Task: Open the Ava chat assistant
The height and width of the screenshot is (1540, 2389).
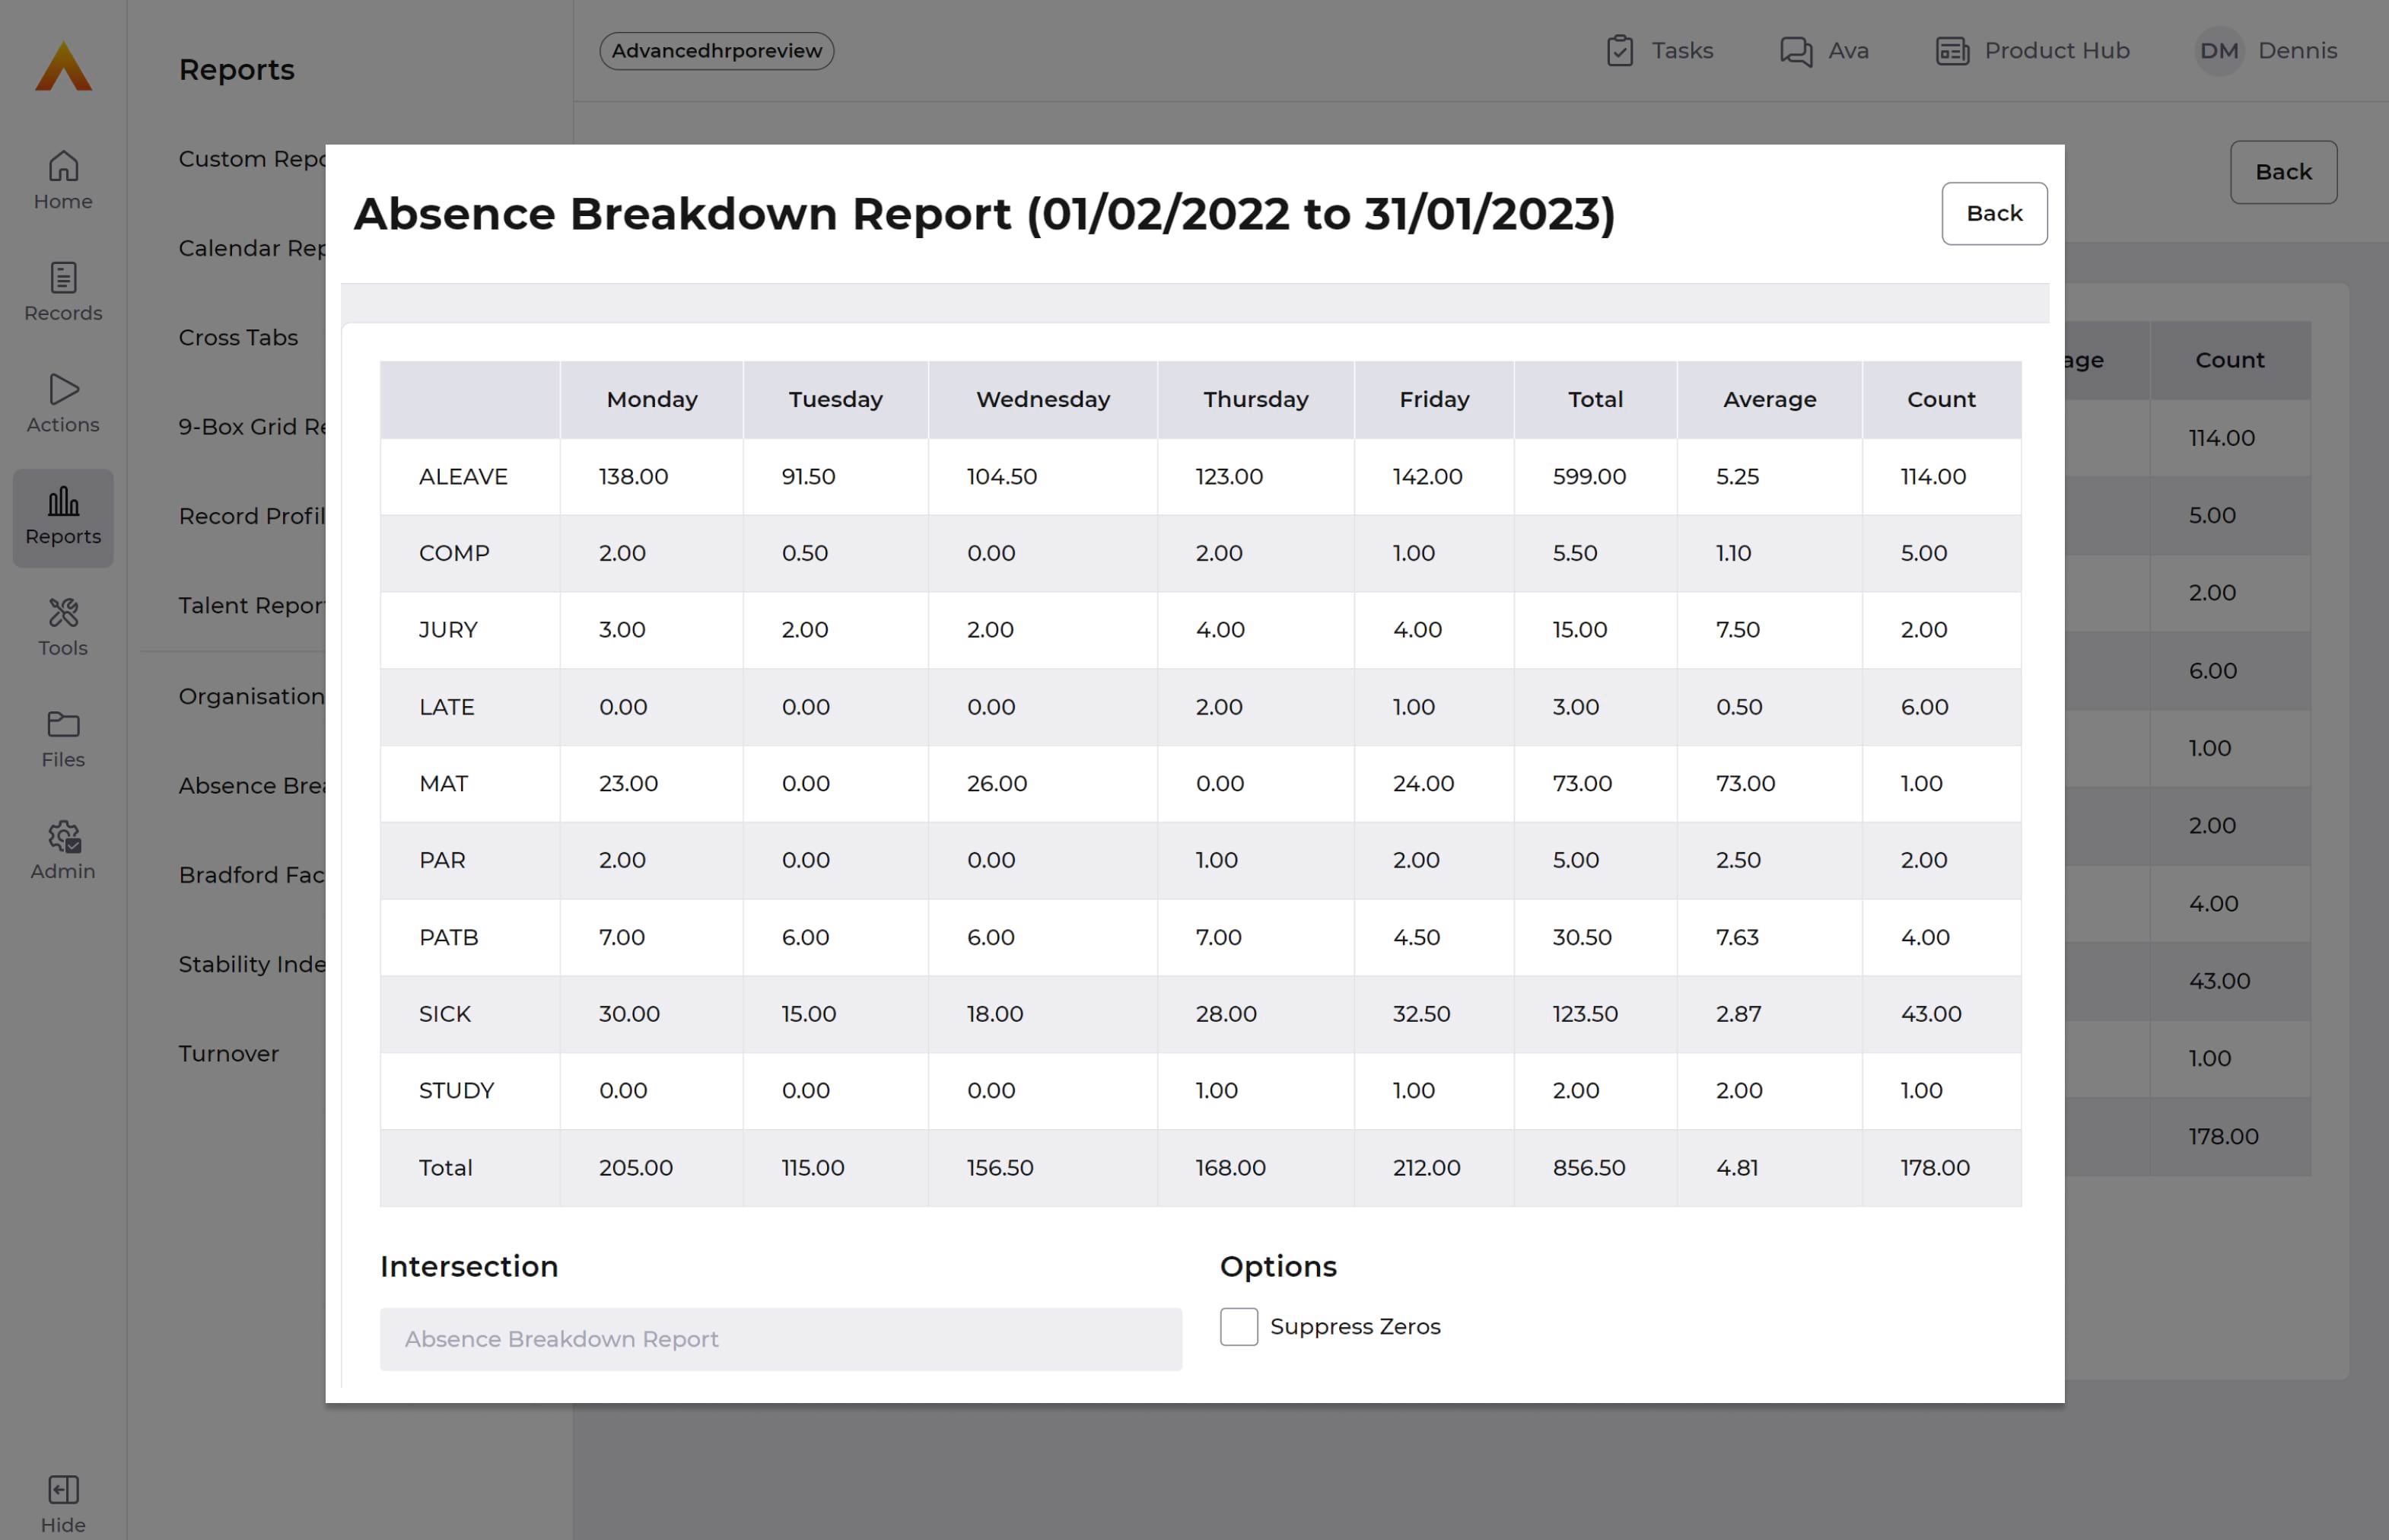Action: (x=1824, y=50)
